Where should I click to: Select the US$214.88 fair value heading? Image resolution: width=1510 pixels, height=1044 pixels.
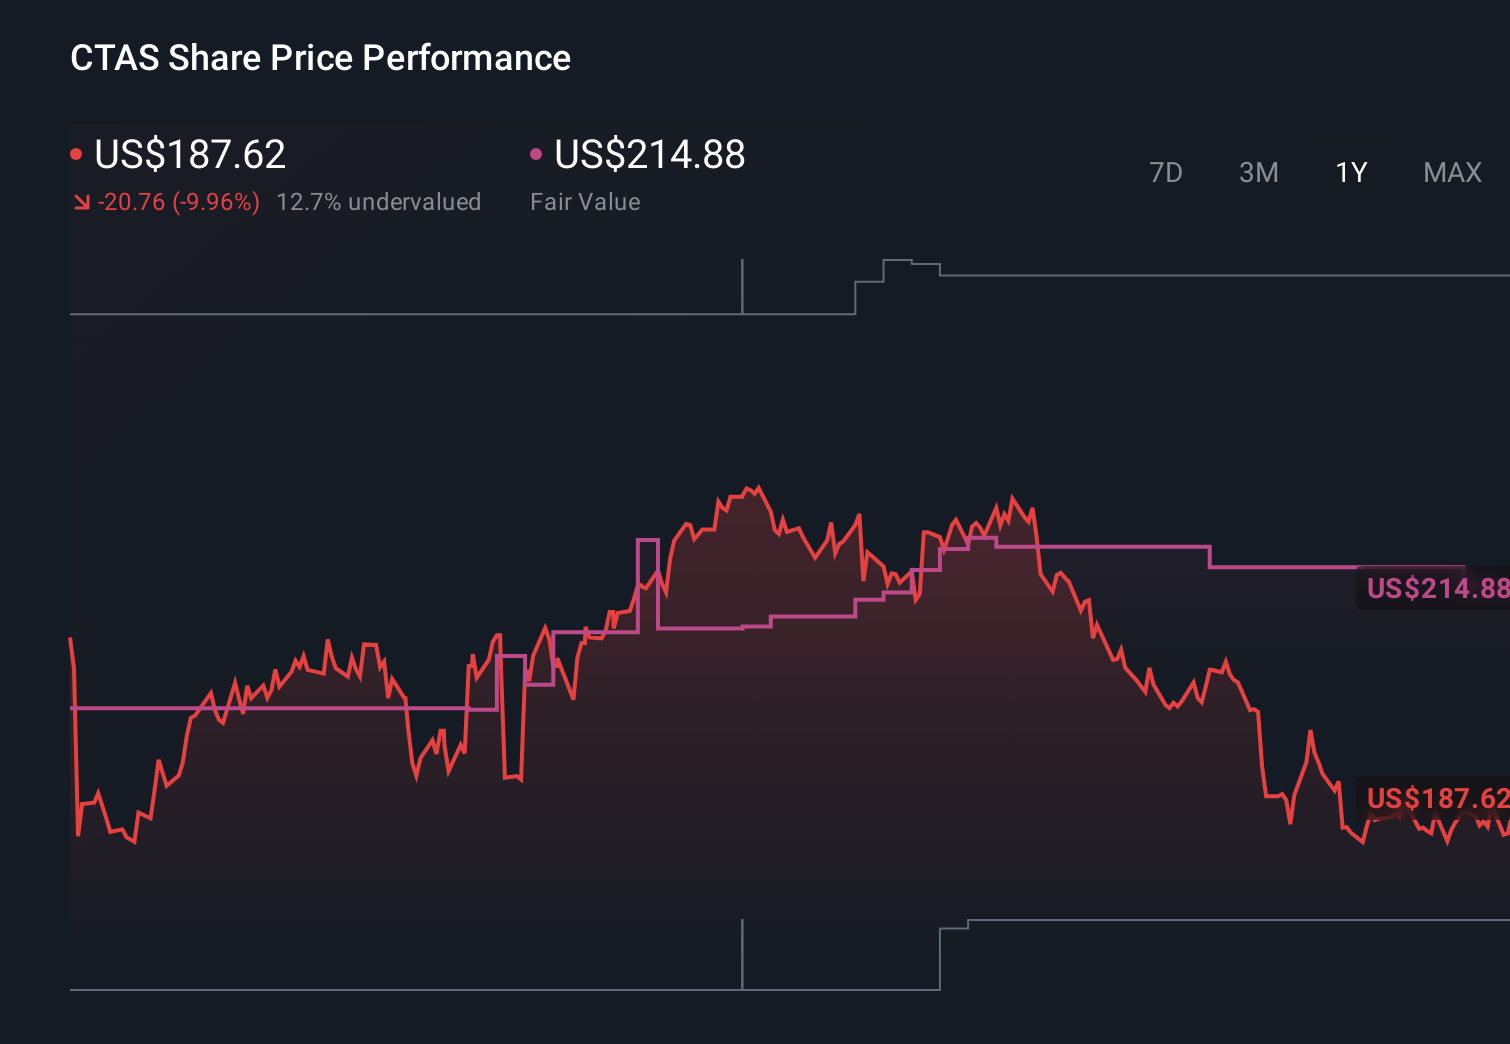click(650, 154)
